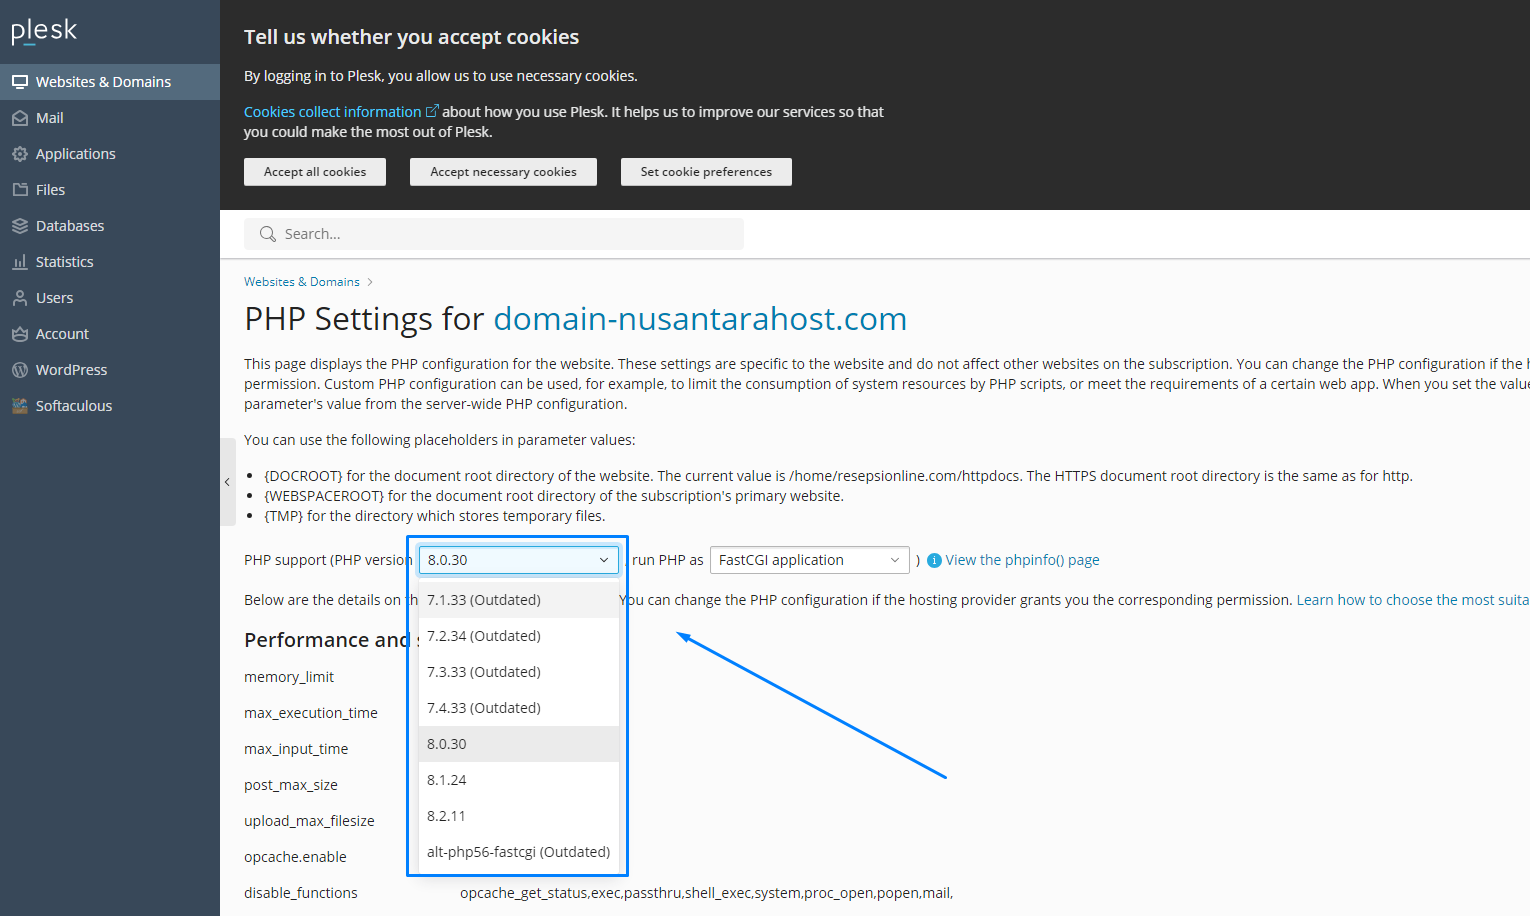Accept all cookies

(x=314, y=171)
